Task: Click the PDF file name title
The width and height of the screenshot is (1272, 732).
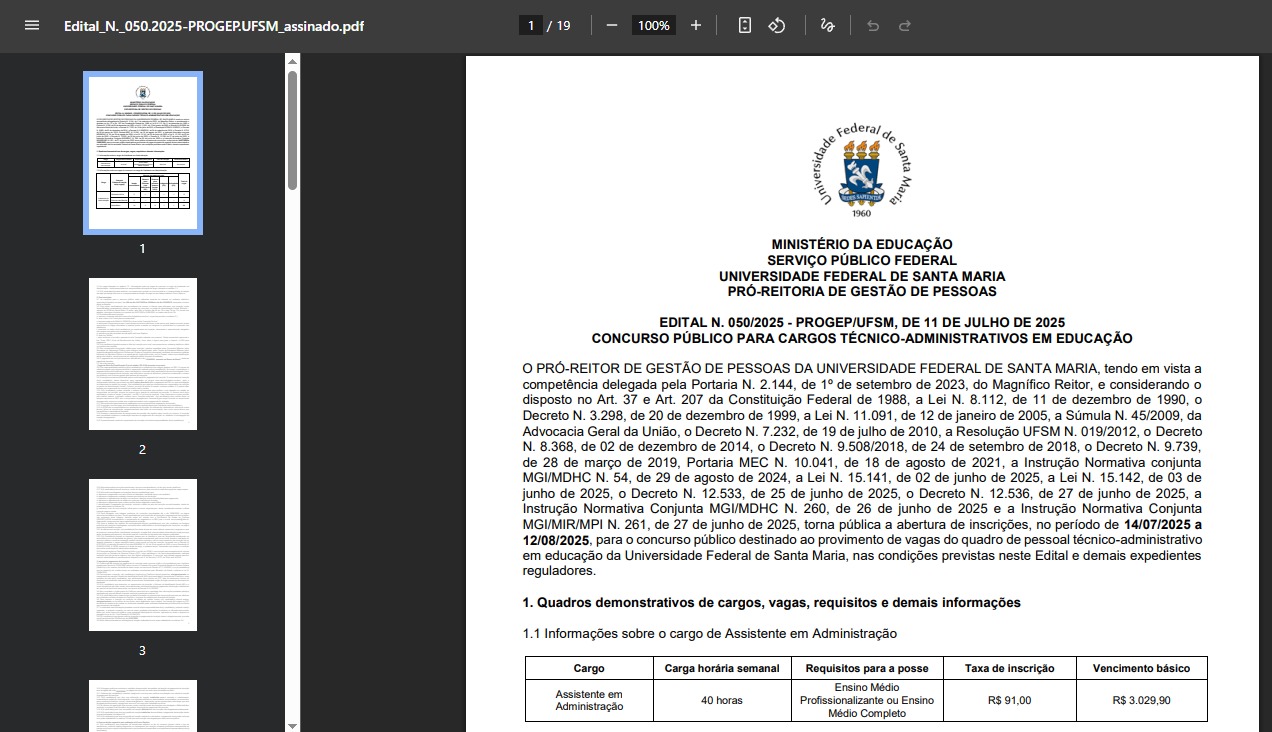Action: (x=214, y=26)
